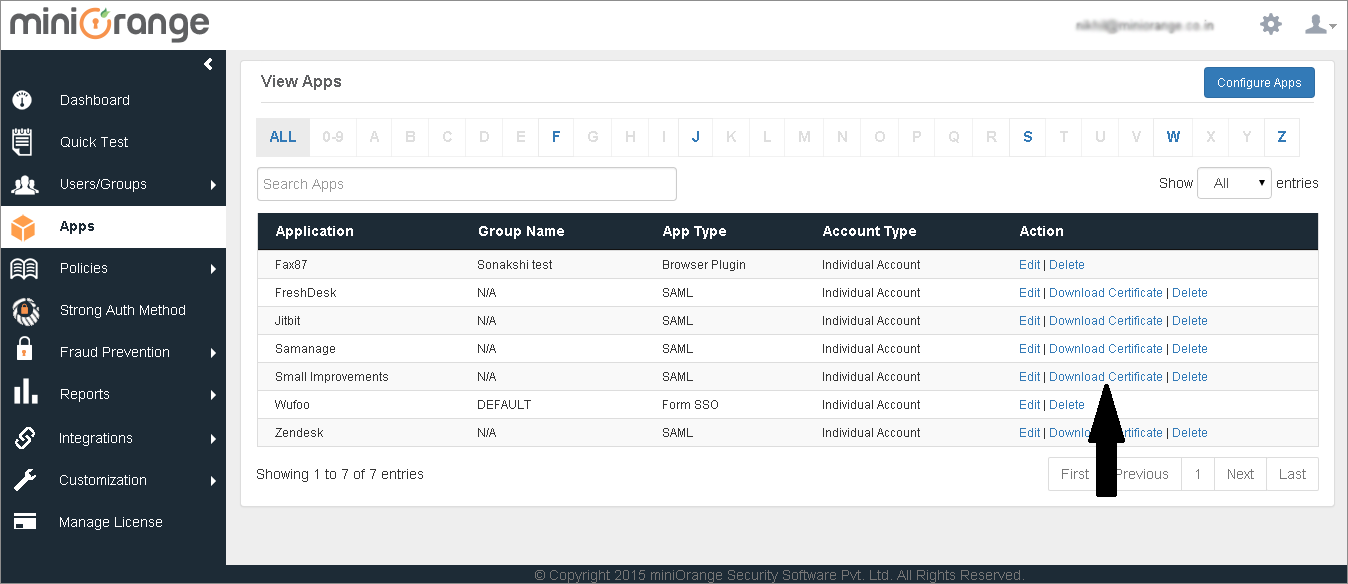Image resolution: width=1348 pixels, height=584 pixels.
Task: Download Certificate for FreshDesk
Action: (x=1106, y=293)
